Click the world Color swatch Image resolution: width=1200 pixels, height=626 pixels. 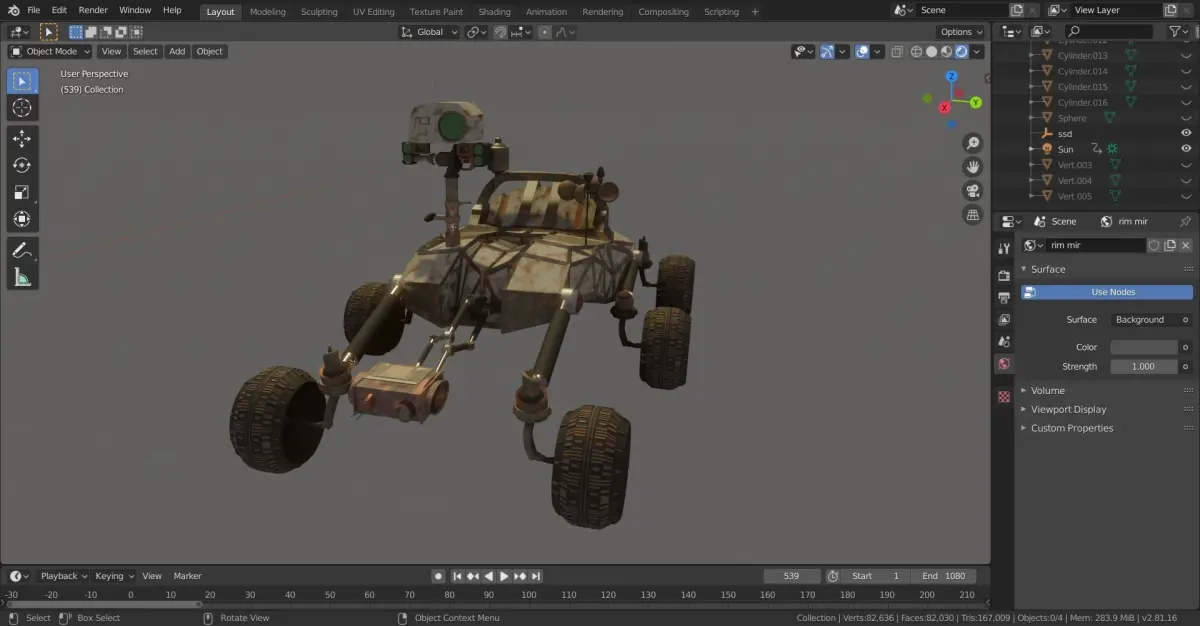[1144, 347]
